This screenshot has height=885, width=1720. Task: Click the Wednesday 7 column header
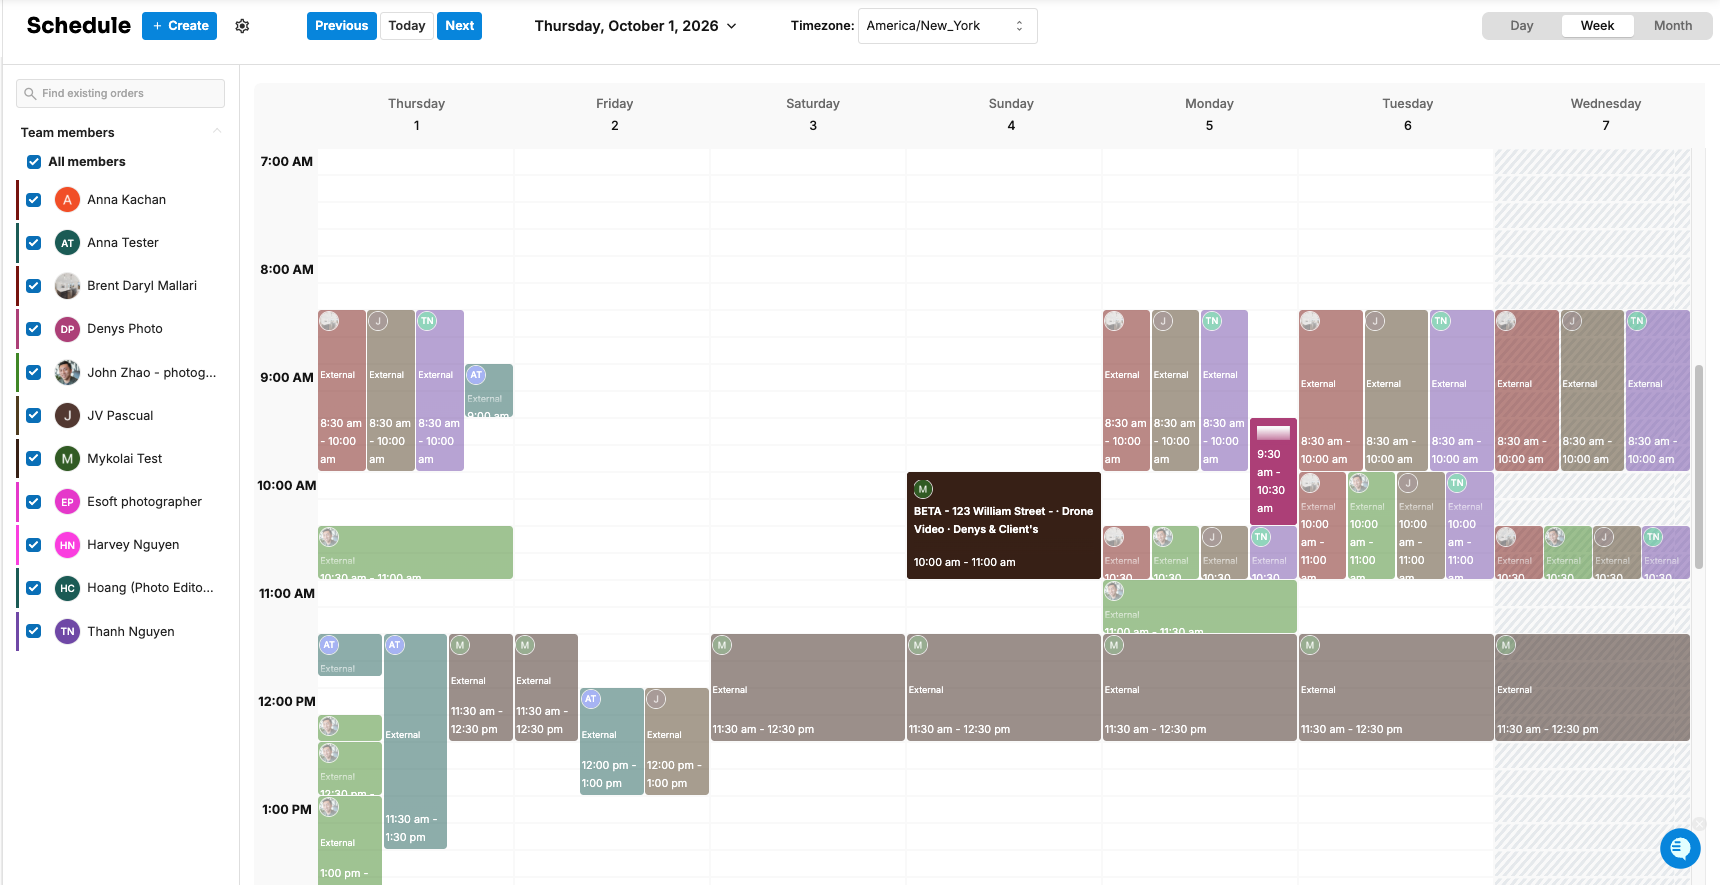pyautogui.click(x=1605, y=114)
